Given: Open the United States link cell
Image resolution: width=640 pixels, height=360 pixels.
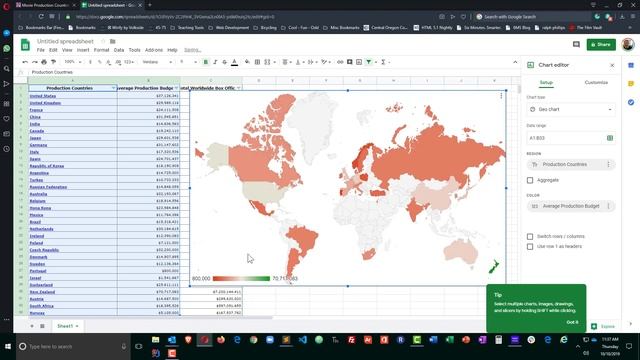Looking at the screenshot, I should coord(42,96).
